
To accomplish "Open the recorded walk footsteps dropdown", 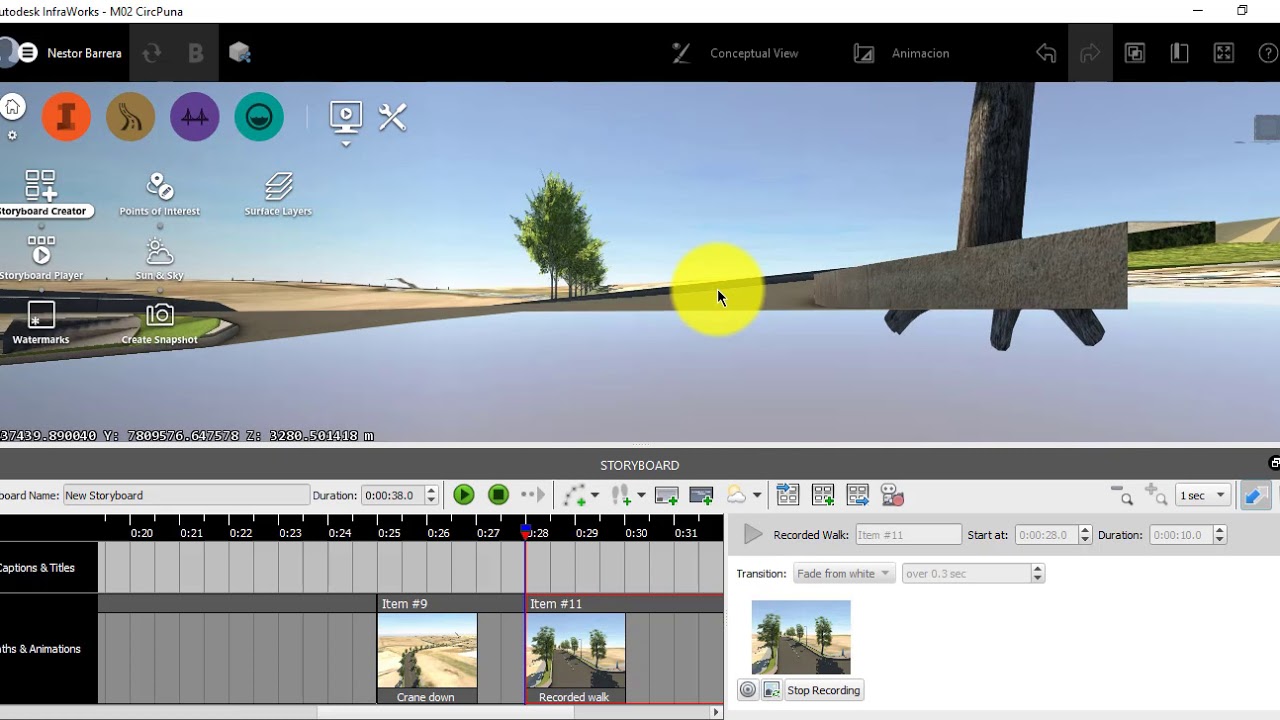I will pos(641,495).
